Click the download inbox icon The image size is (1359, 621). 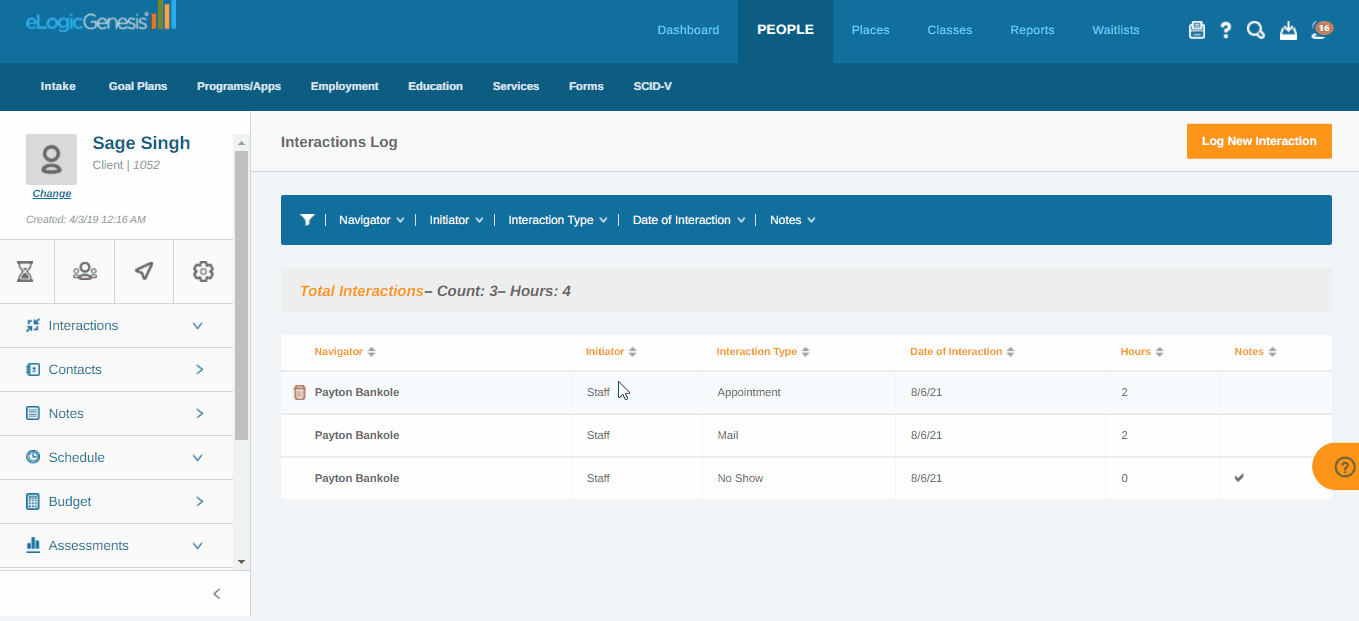tap(1288, 30)
